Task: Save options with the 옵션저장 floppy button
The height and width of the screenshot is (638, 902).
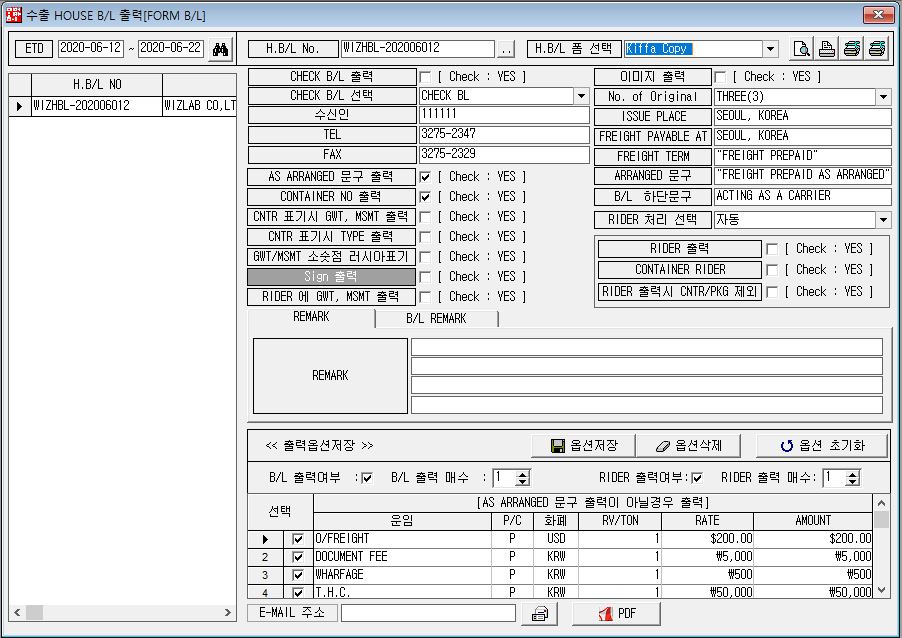Action: pyautogui.click(x=583, y=446)
